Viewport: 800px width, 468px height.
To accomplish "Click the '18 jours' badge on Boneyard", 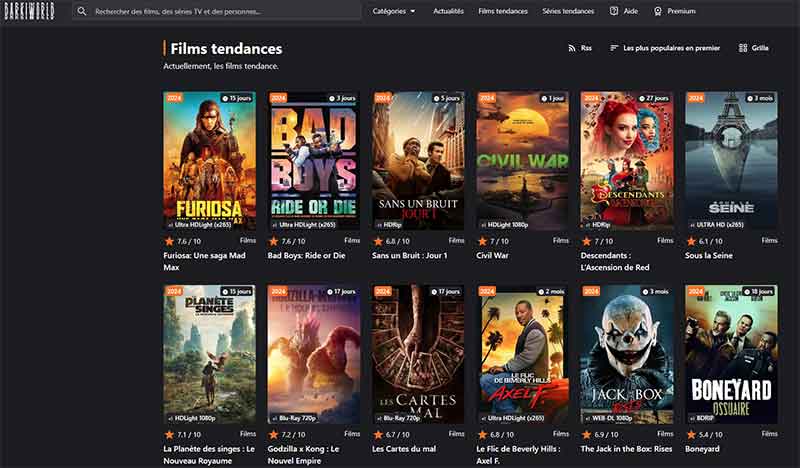I will click(x=759, y=291).
